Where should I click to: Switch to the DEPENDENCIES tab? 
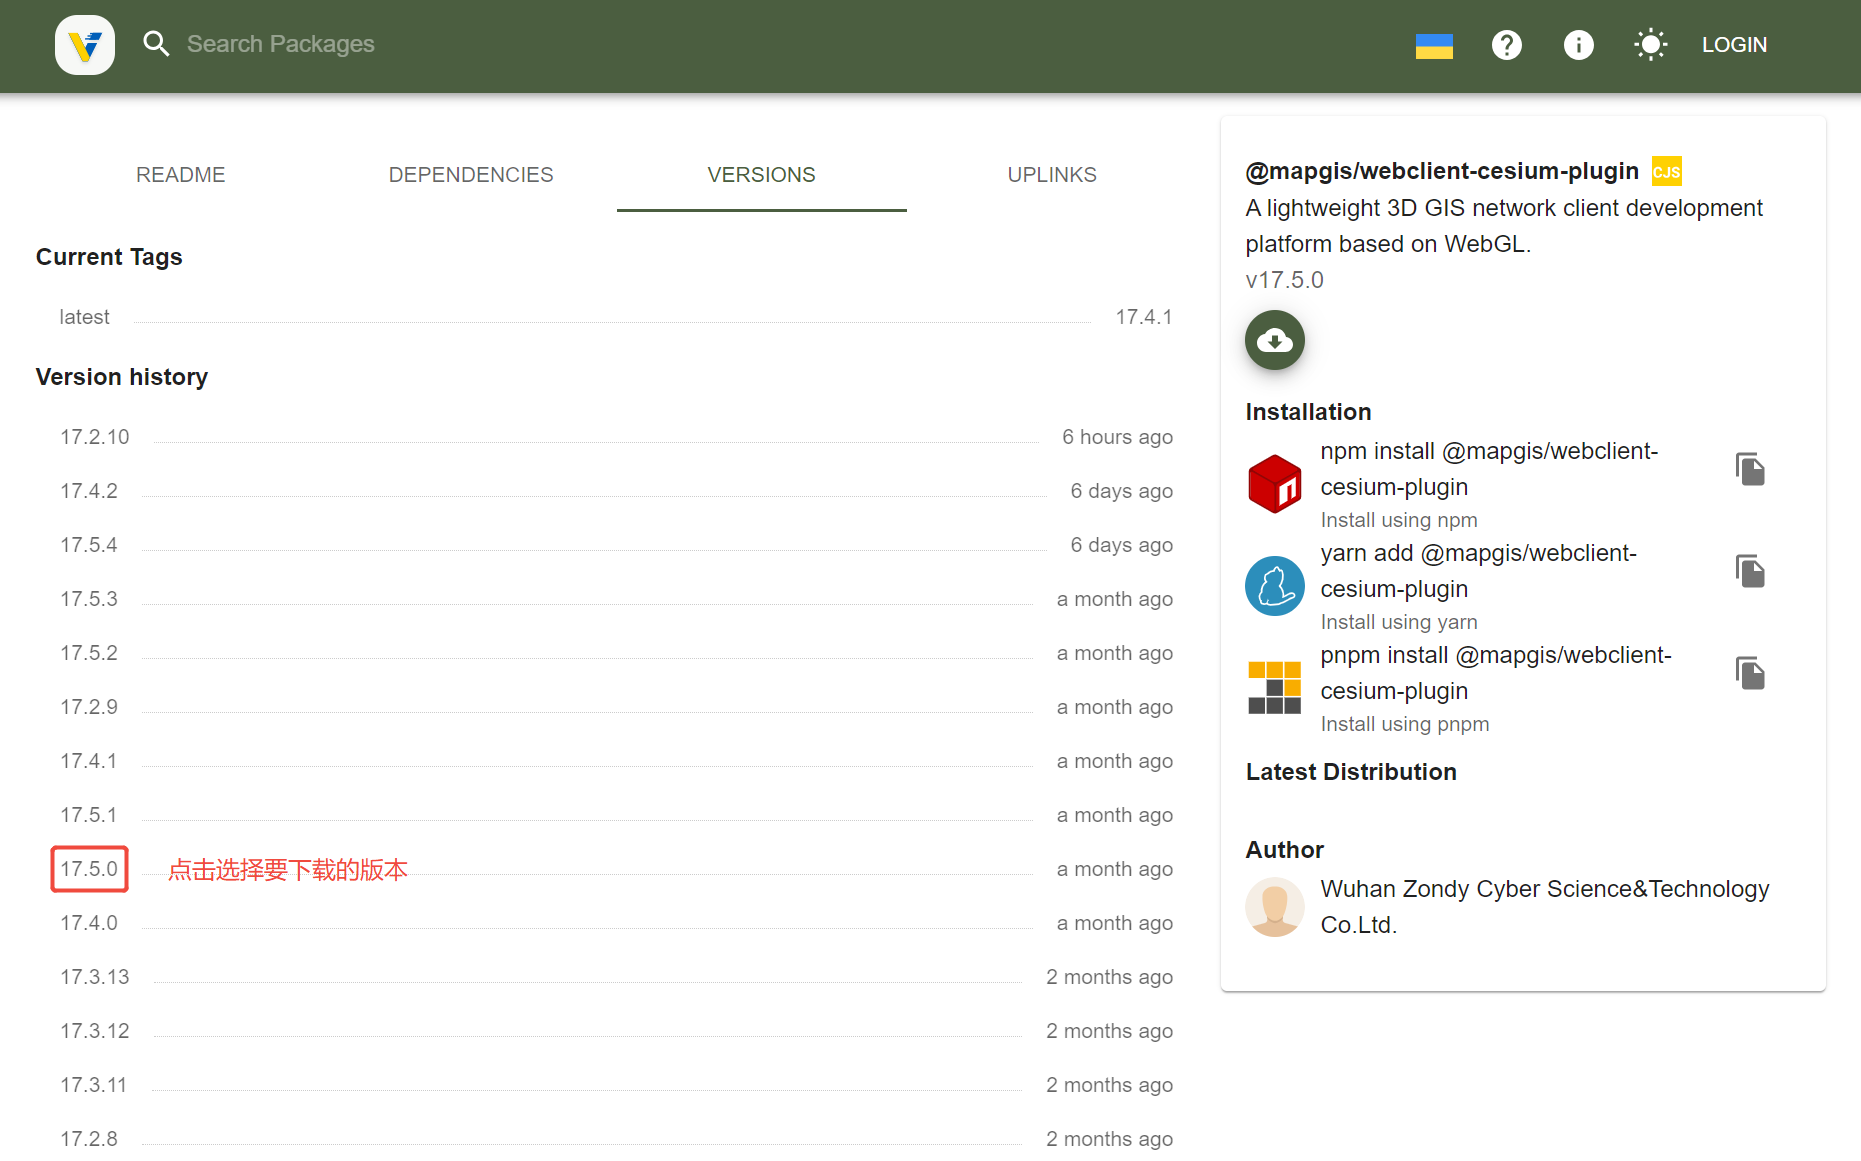pos(471,175)
